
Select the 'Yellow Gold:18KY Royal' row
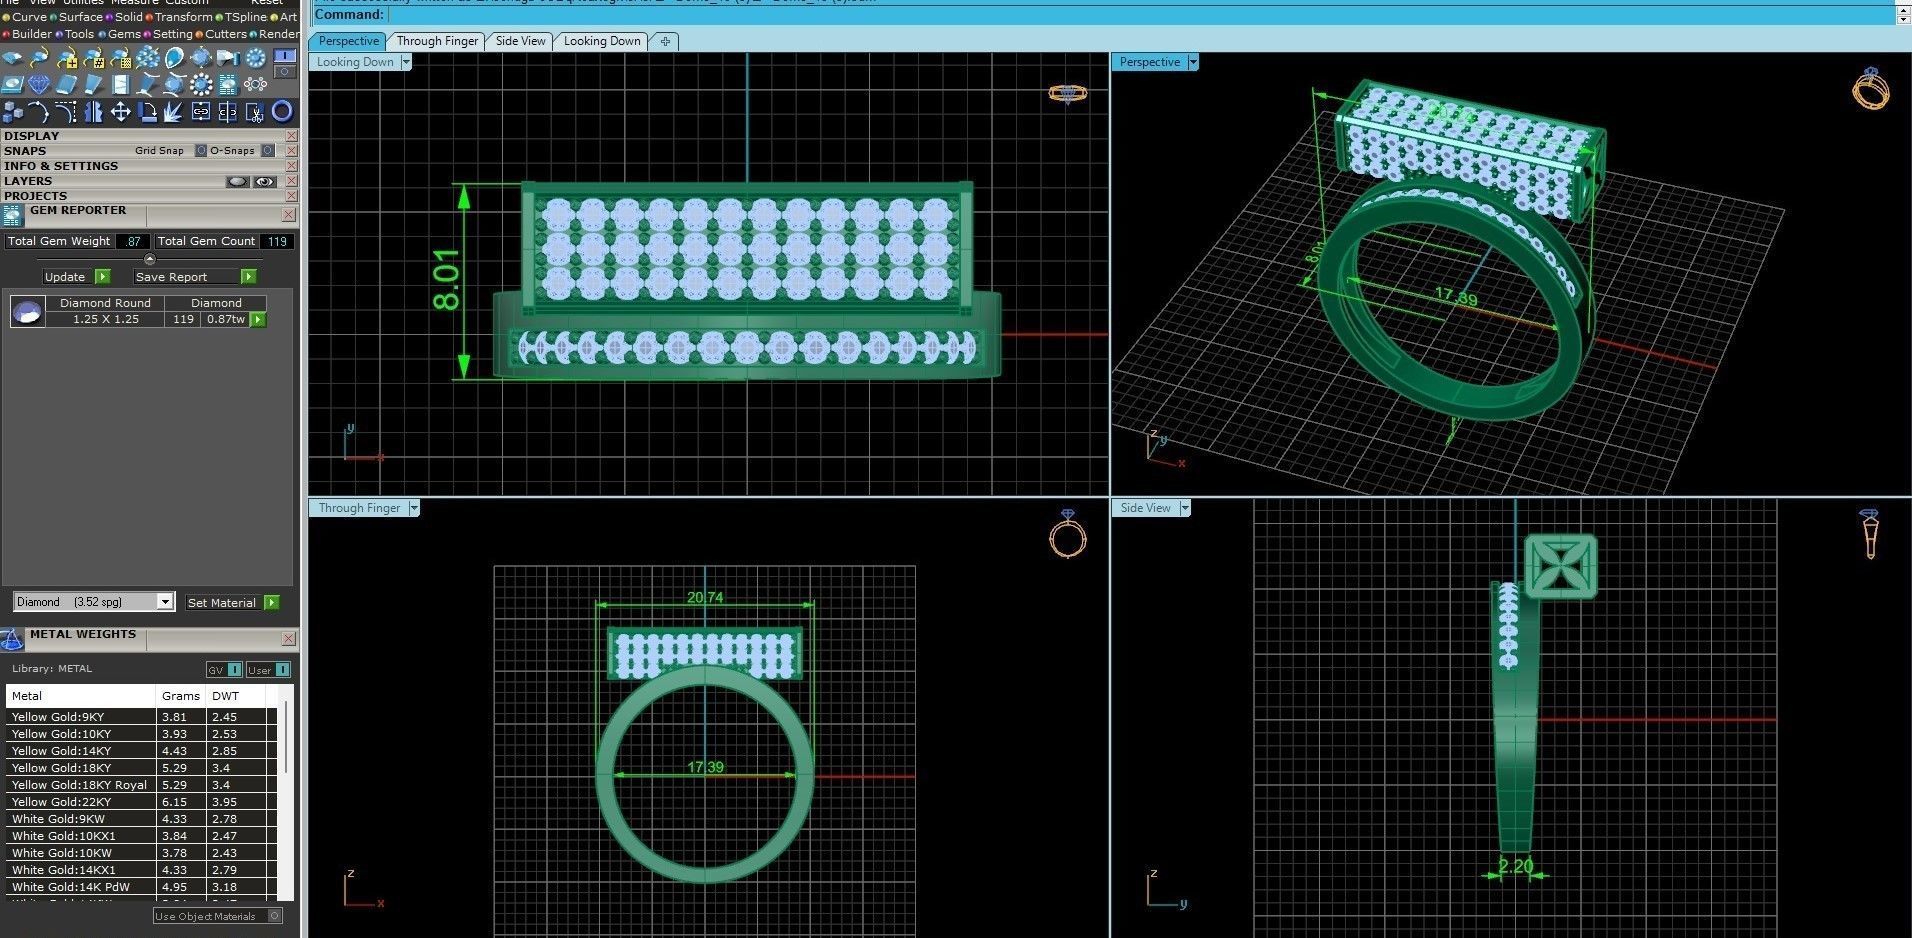pyautogui.click(x=140, y=785)
